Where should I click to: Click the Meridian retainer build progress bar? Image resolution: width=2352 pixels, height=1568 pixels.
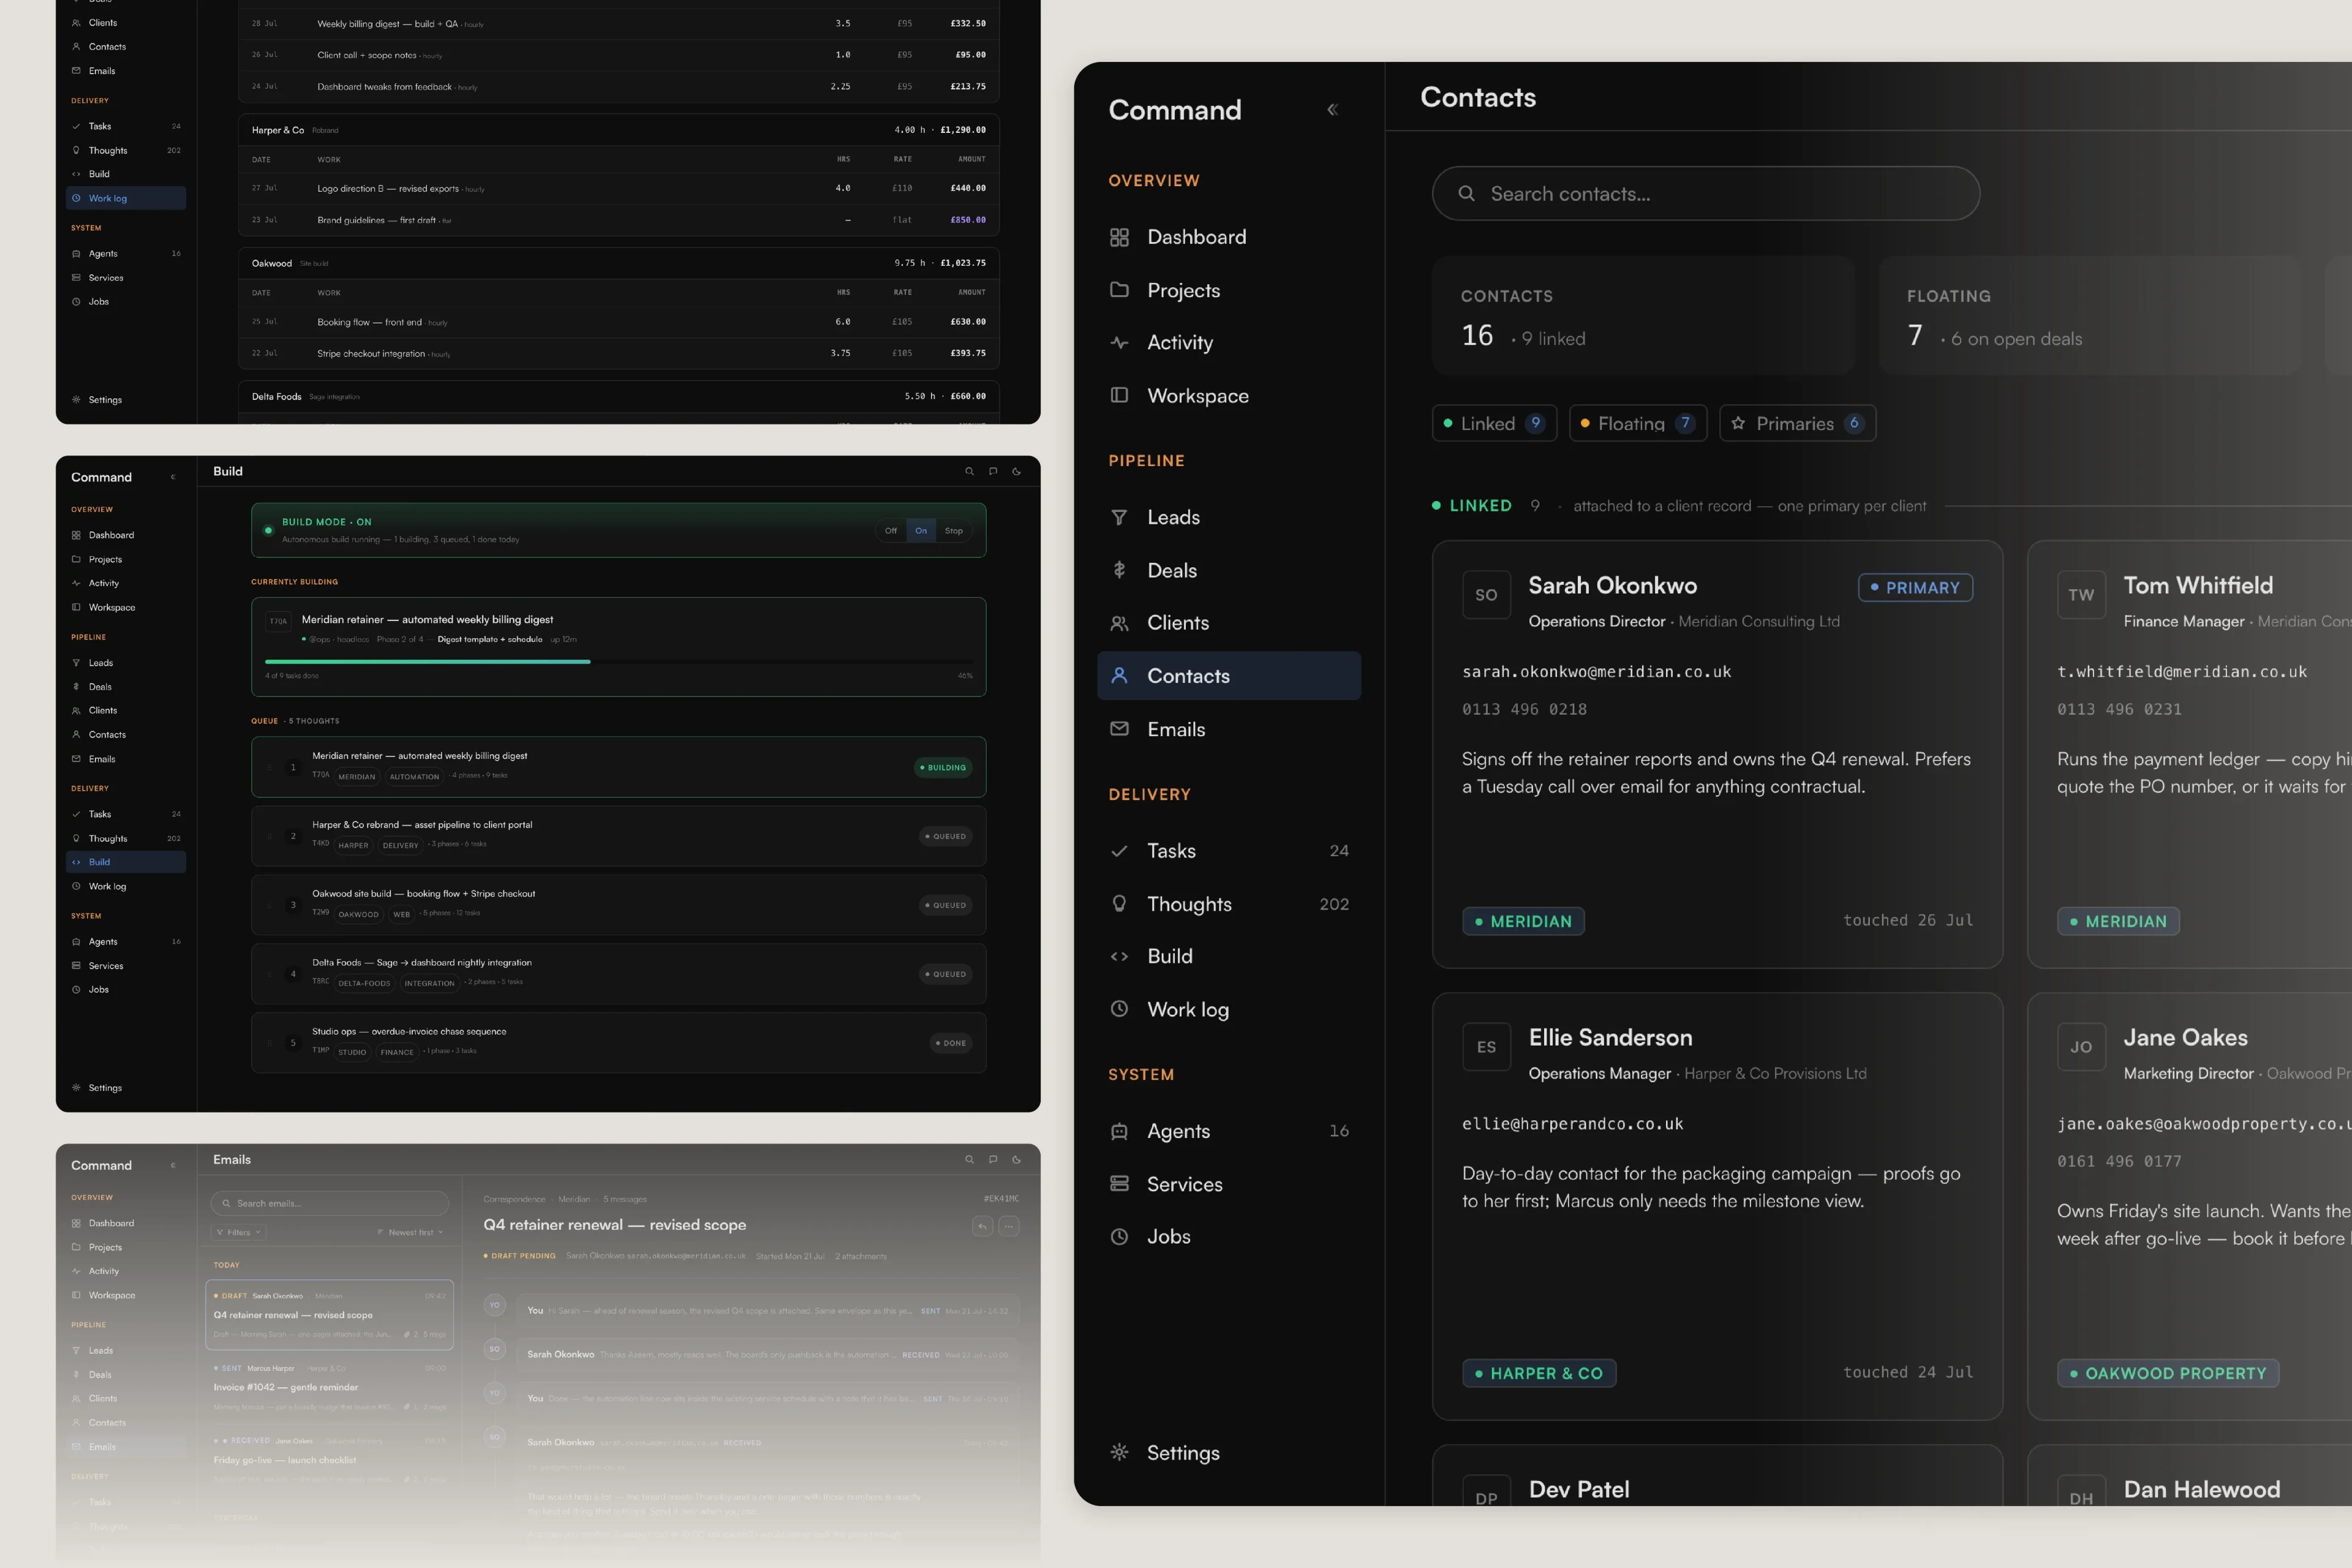618,661
